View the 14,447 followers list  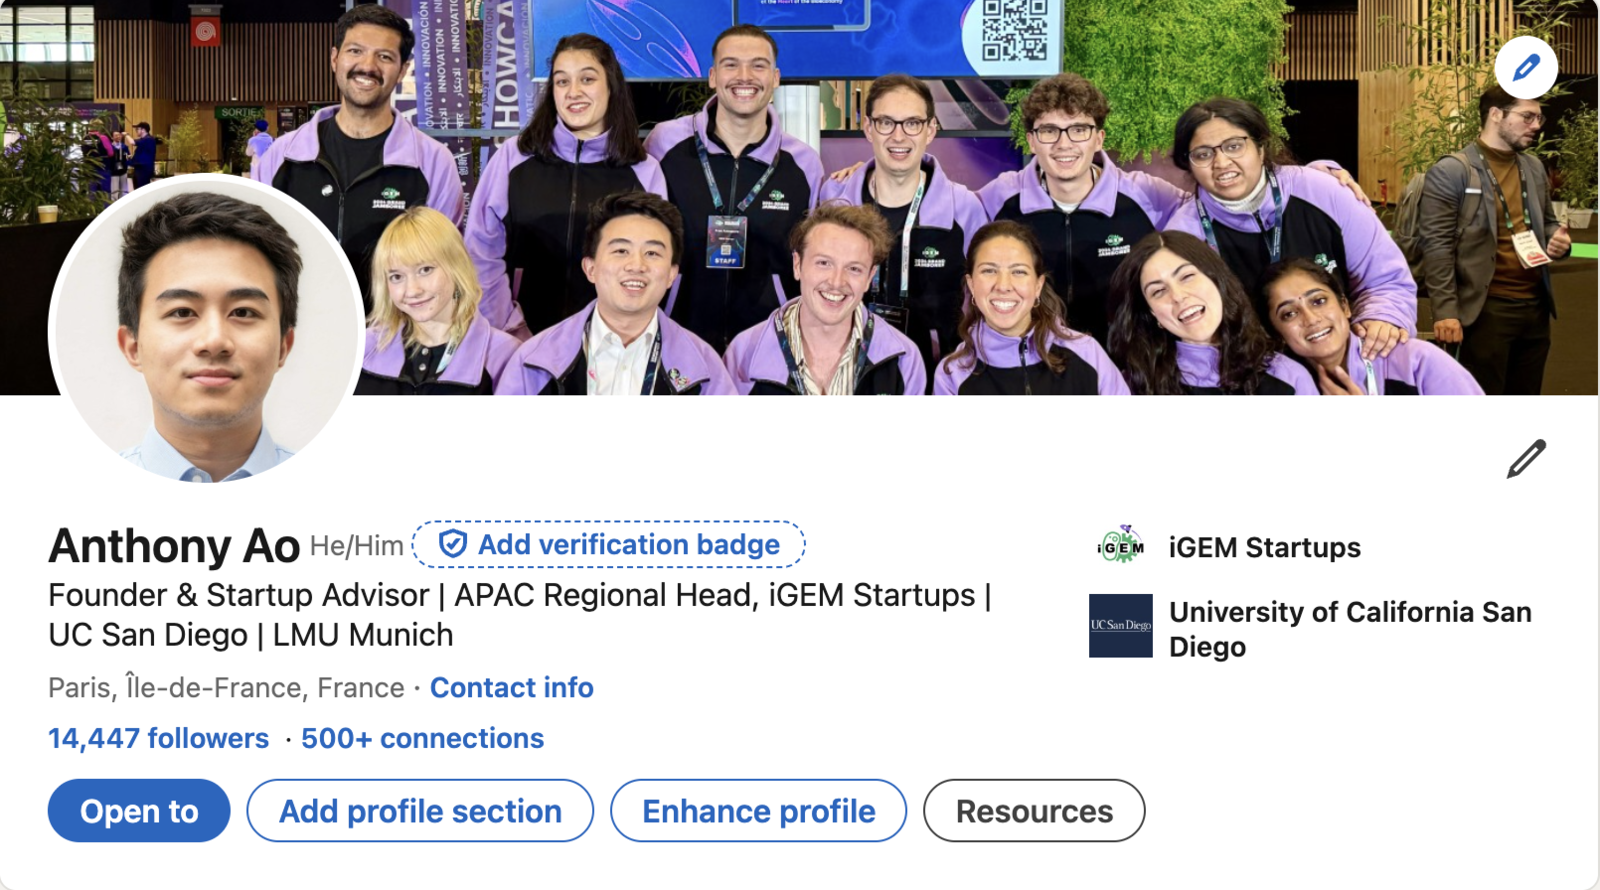click(158, 739)
